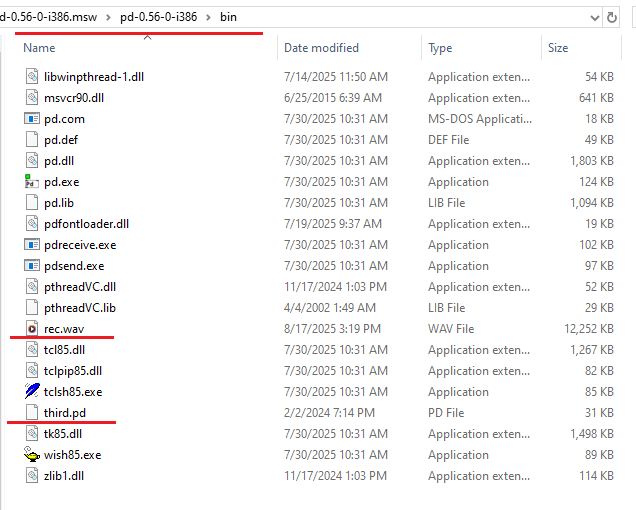Select the file name tcl85.dll
Image resolution: width=636 pixels, height=510 pixels.
[64, 350]
